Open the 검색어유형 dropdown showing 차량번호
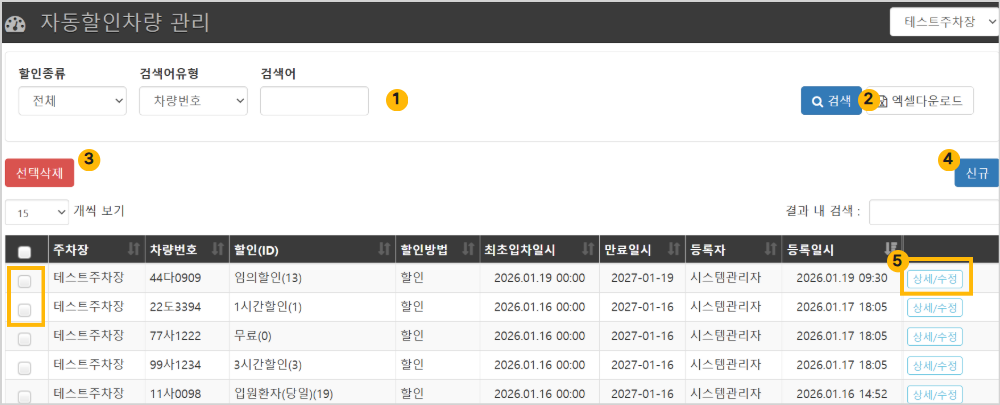This screenshot has width=1000, height=405. [193, 101]
